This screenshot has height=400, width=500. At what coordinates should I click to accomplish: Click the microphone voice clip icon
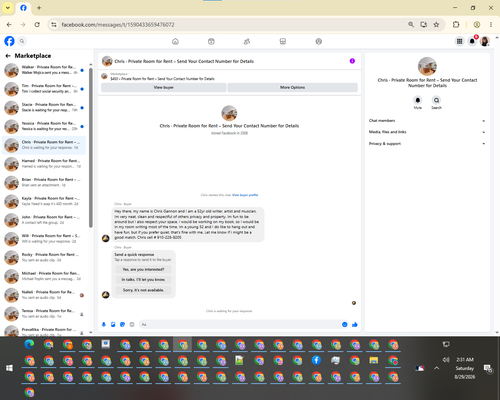pos(104,324)
